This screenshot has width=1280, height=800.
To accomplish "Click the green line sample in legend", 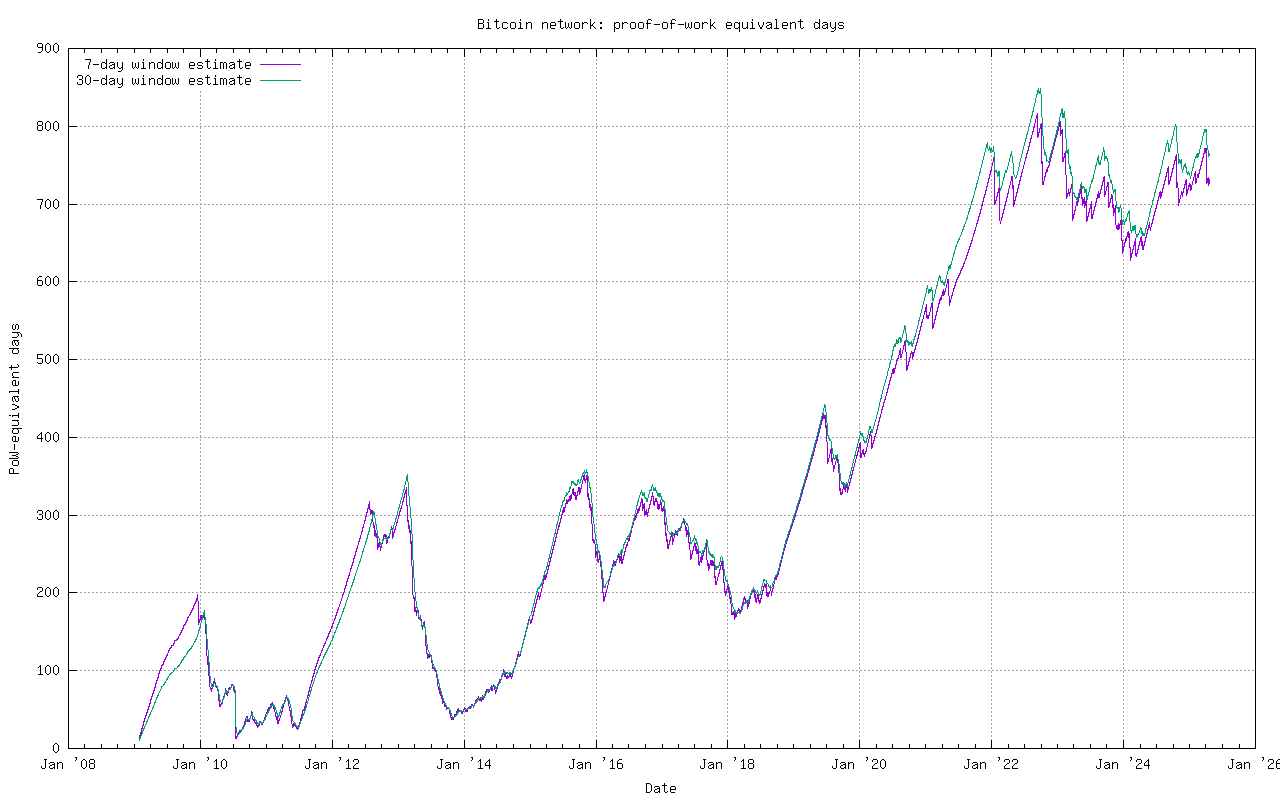I will [x=280, y=80].
